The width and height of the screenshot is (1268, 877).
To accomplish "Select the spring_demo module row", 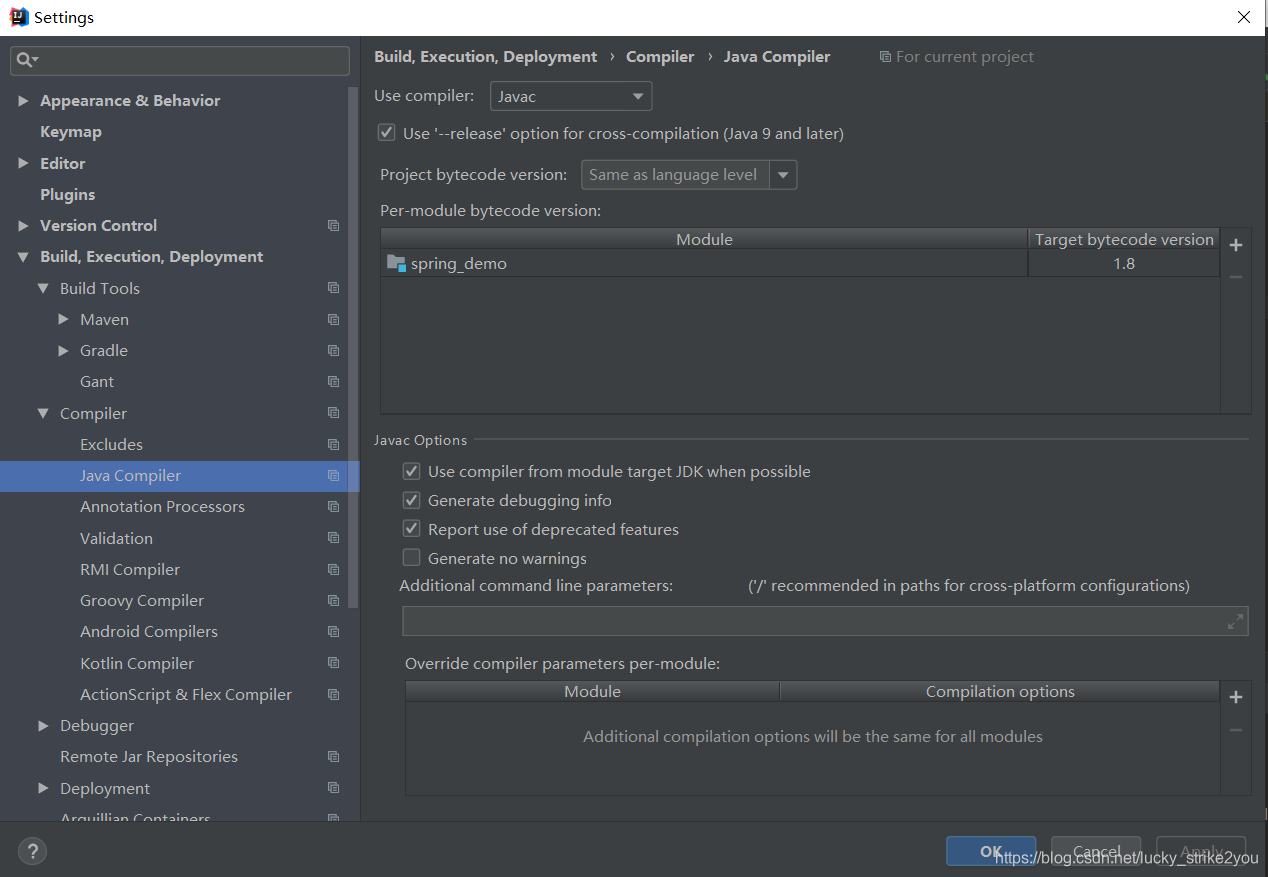I will pyautogui.click(x=800, y=264).
